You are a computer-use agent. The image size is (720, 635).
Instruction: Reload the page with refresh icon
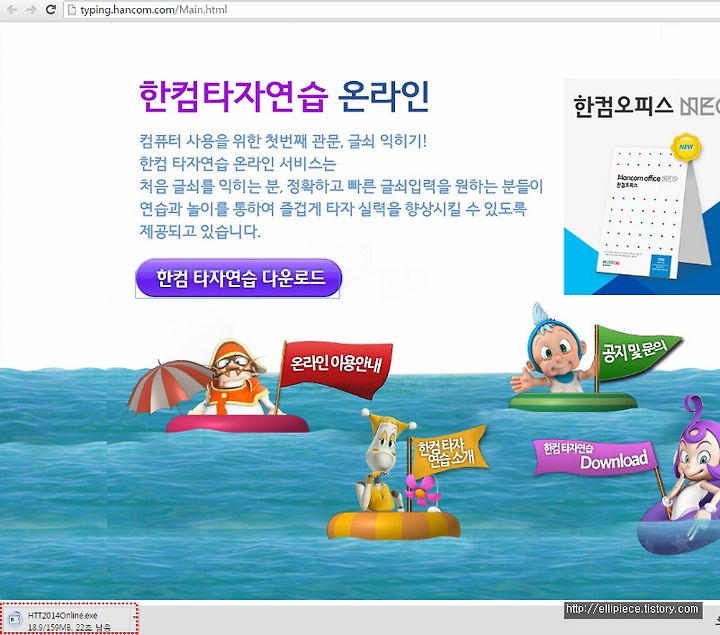[x=51, y=9]
